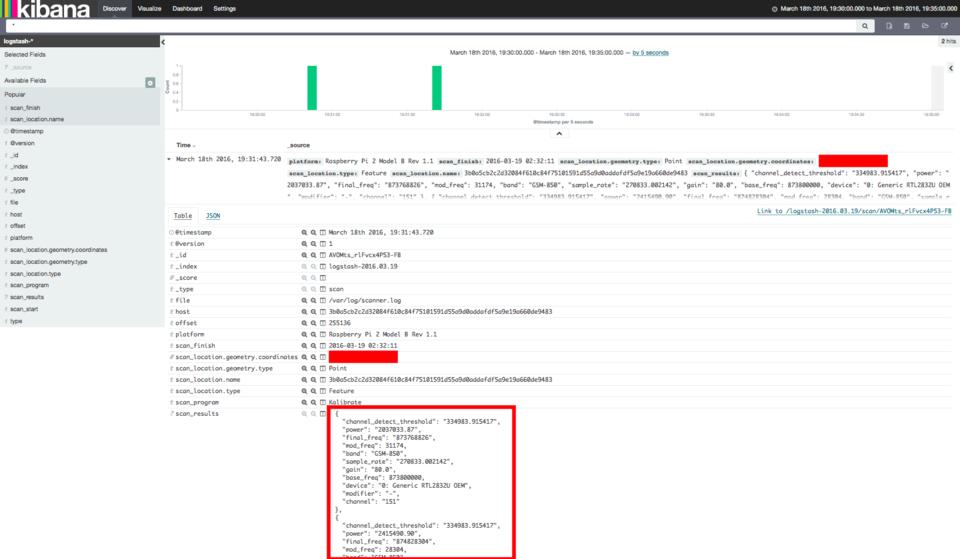Switch to the JSON document view tab

tap(214, 215)
